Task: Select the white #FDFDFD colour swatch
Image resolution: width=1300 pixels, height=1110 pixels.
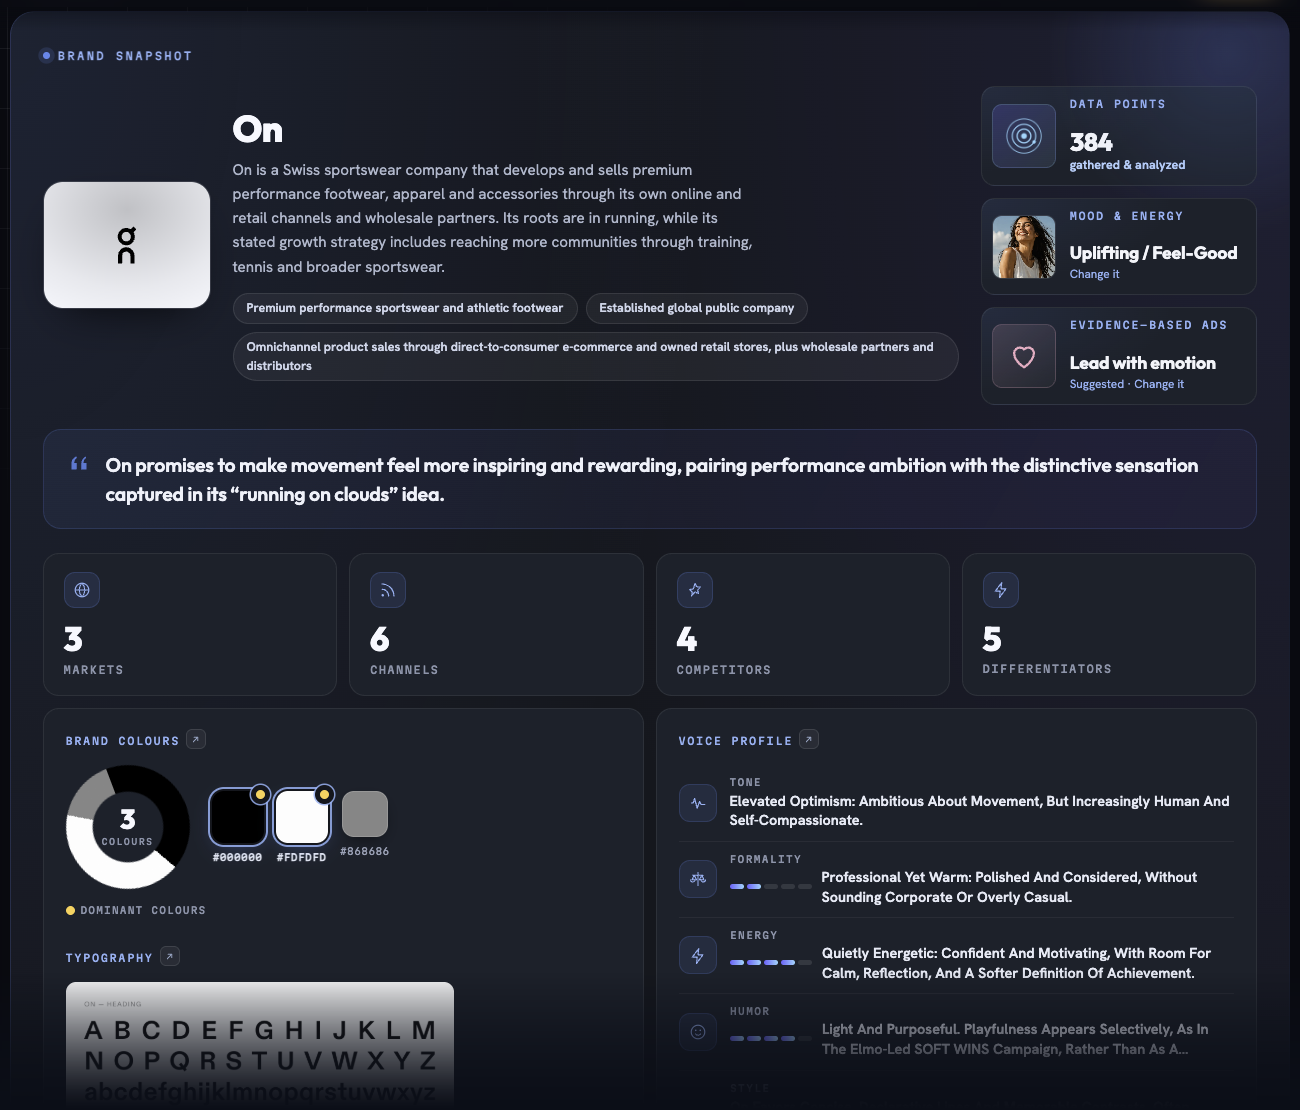Action: [302, 817]
